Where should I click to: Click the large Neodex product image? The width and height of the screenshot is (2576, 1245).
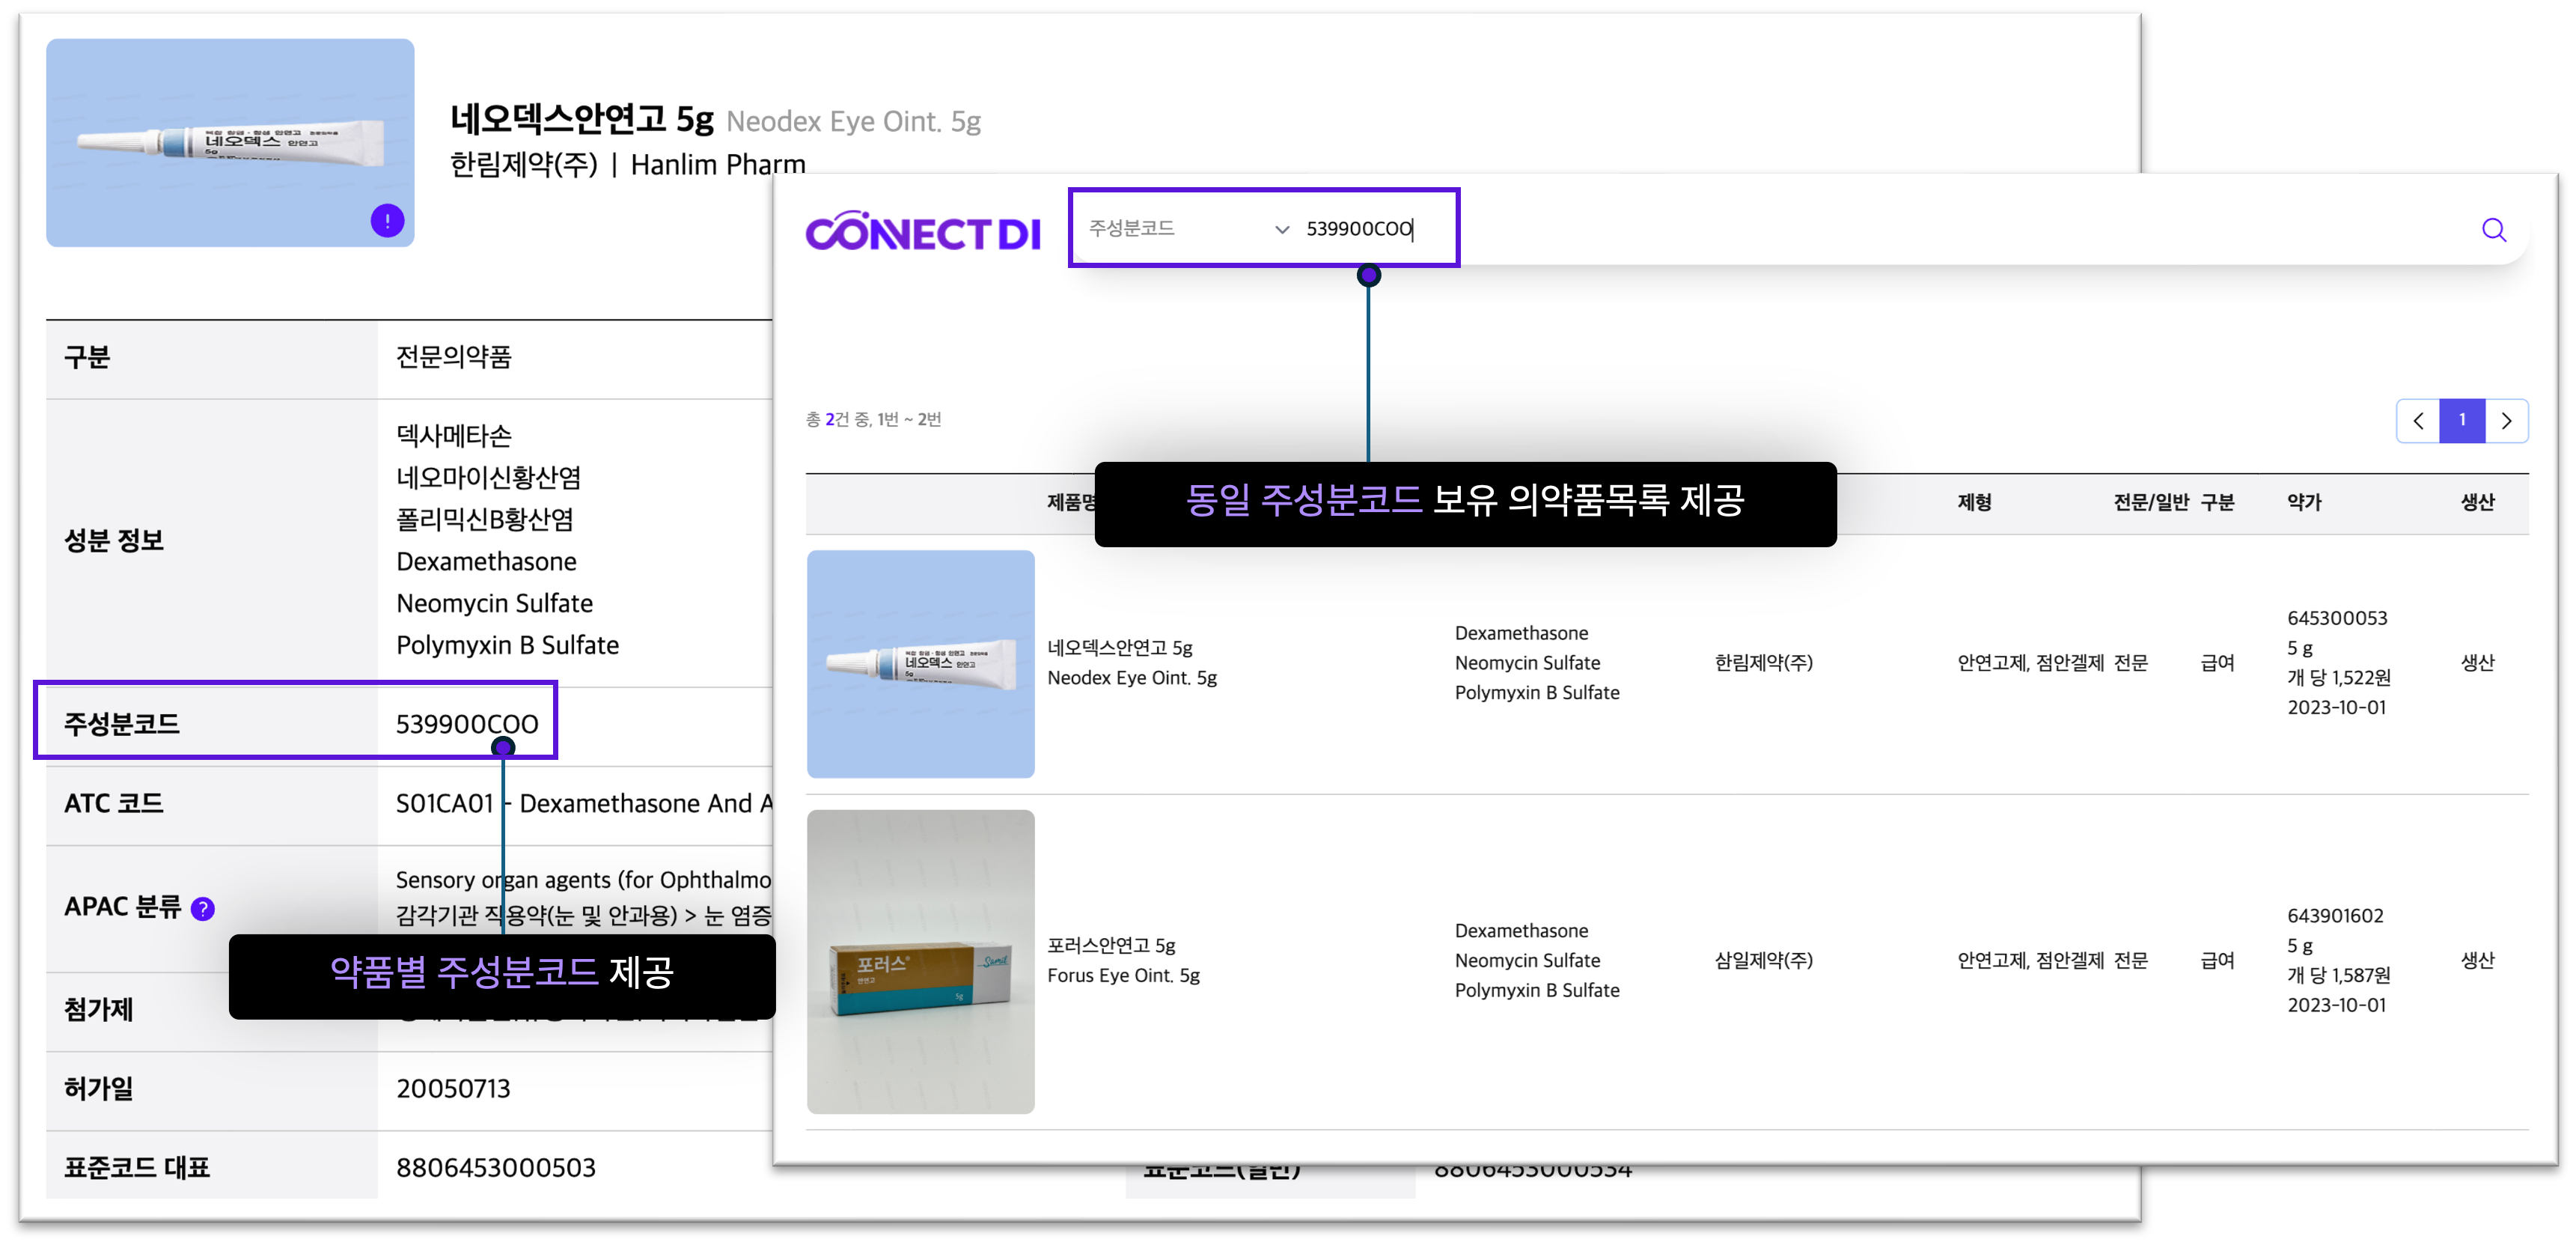point(230,143)
